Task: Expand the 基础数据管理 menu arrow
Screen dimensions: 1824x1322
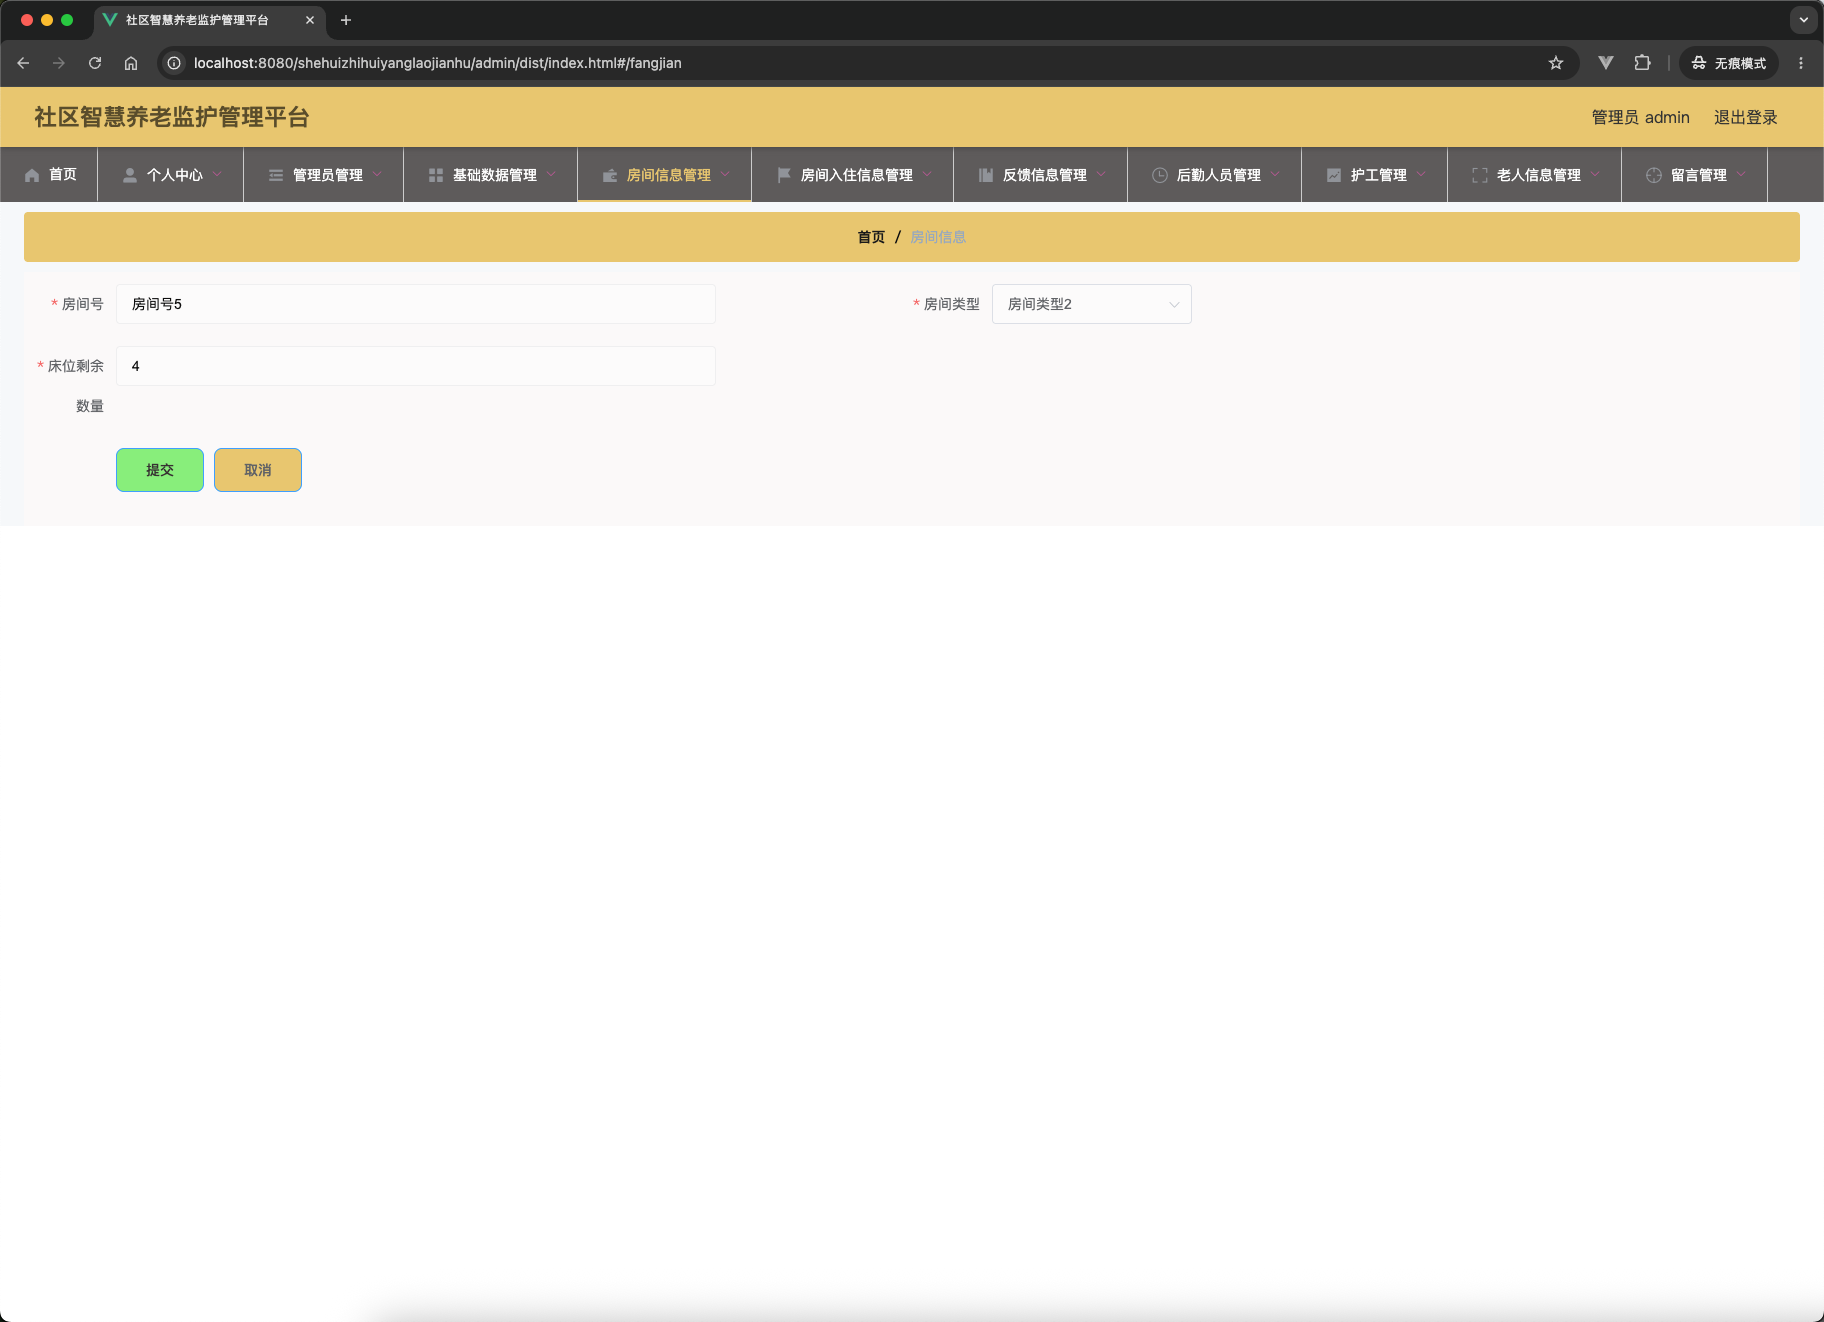Action: click(x=551, y=174)
